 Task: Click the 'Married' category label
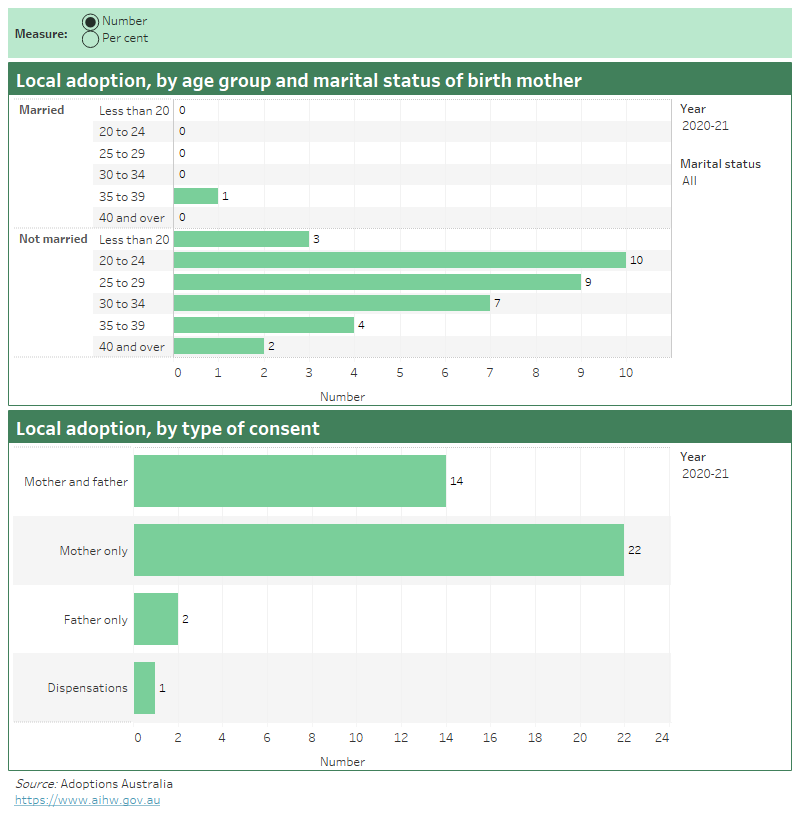click(40, 110)
